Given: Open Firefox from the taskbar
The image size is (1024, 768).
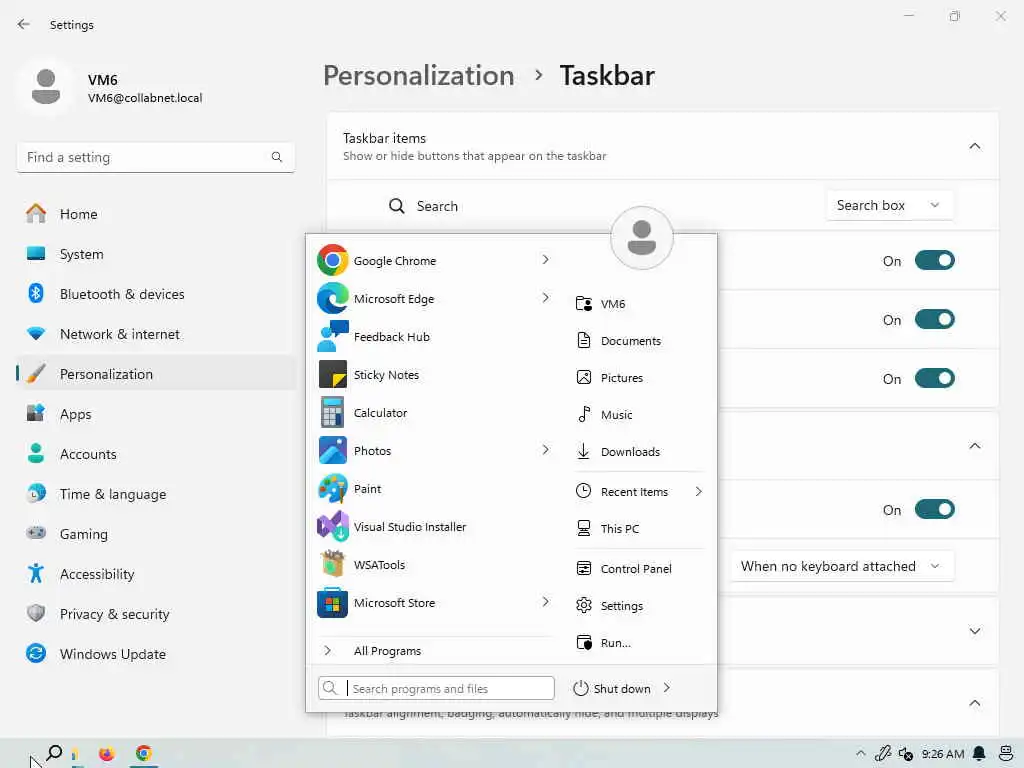Looking at the screenshot, I should pos(106,754).
